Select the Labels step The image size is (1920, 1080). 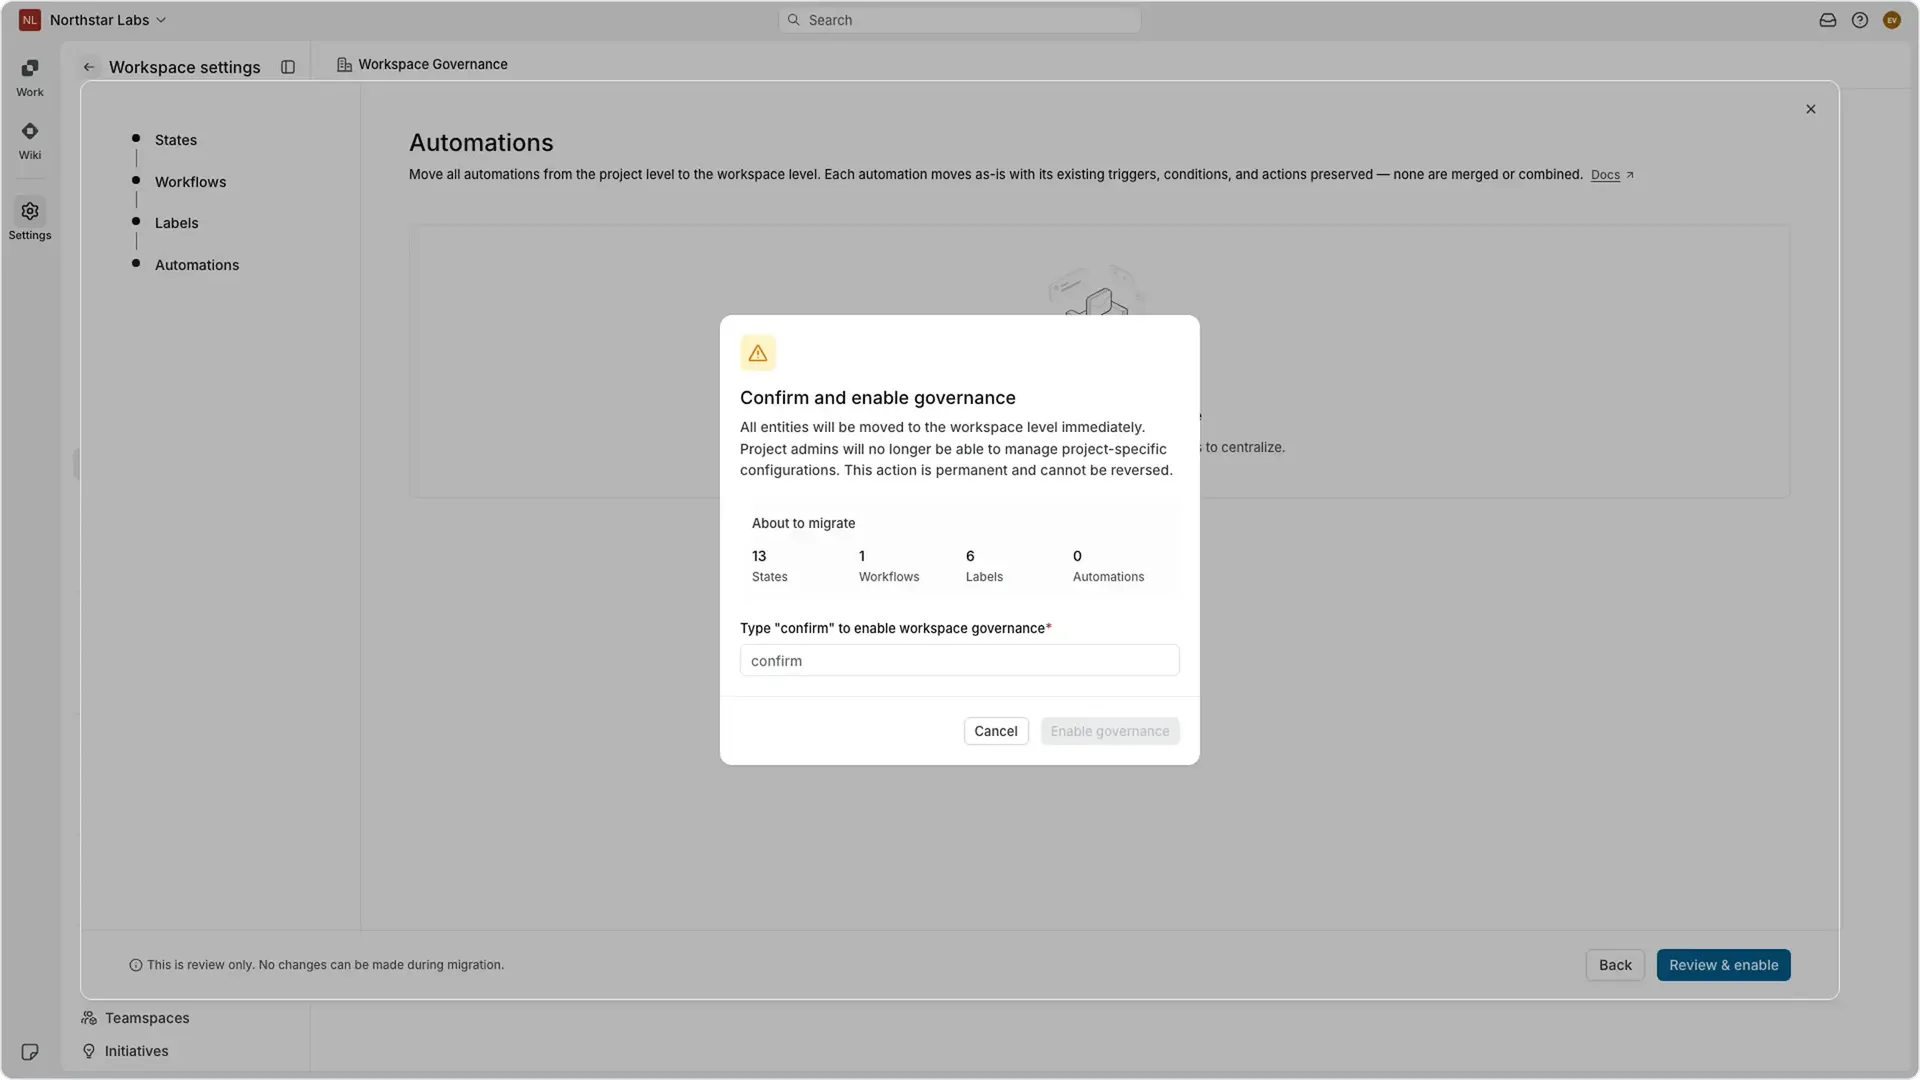click(x=177, y=223)
